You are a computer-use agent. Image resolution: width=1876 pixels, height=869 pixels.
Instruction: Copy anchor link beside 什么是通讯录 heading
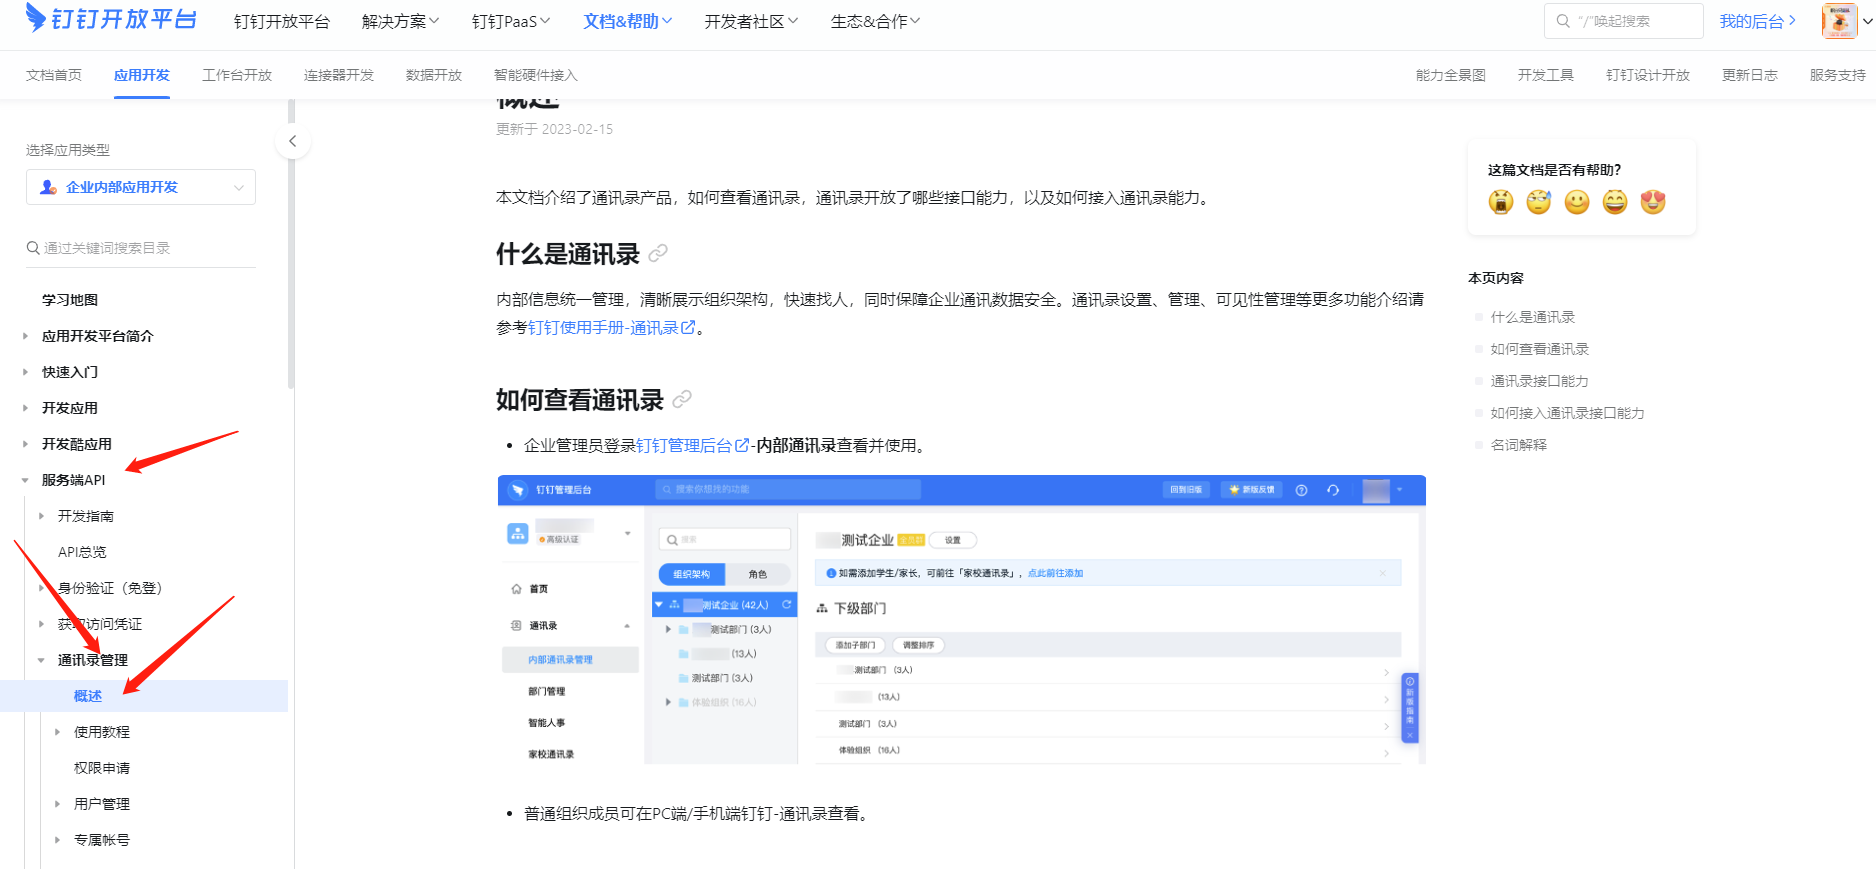(658, 254)
